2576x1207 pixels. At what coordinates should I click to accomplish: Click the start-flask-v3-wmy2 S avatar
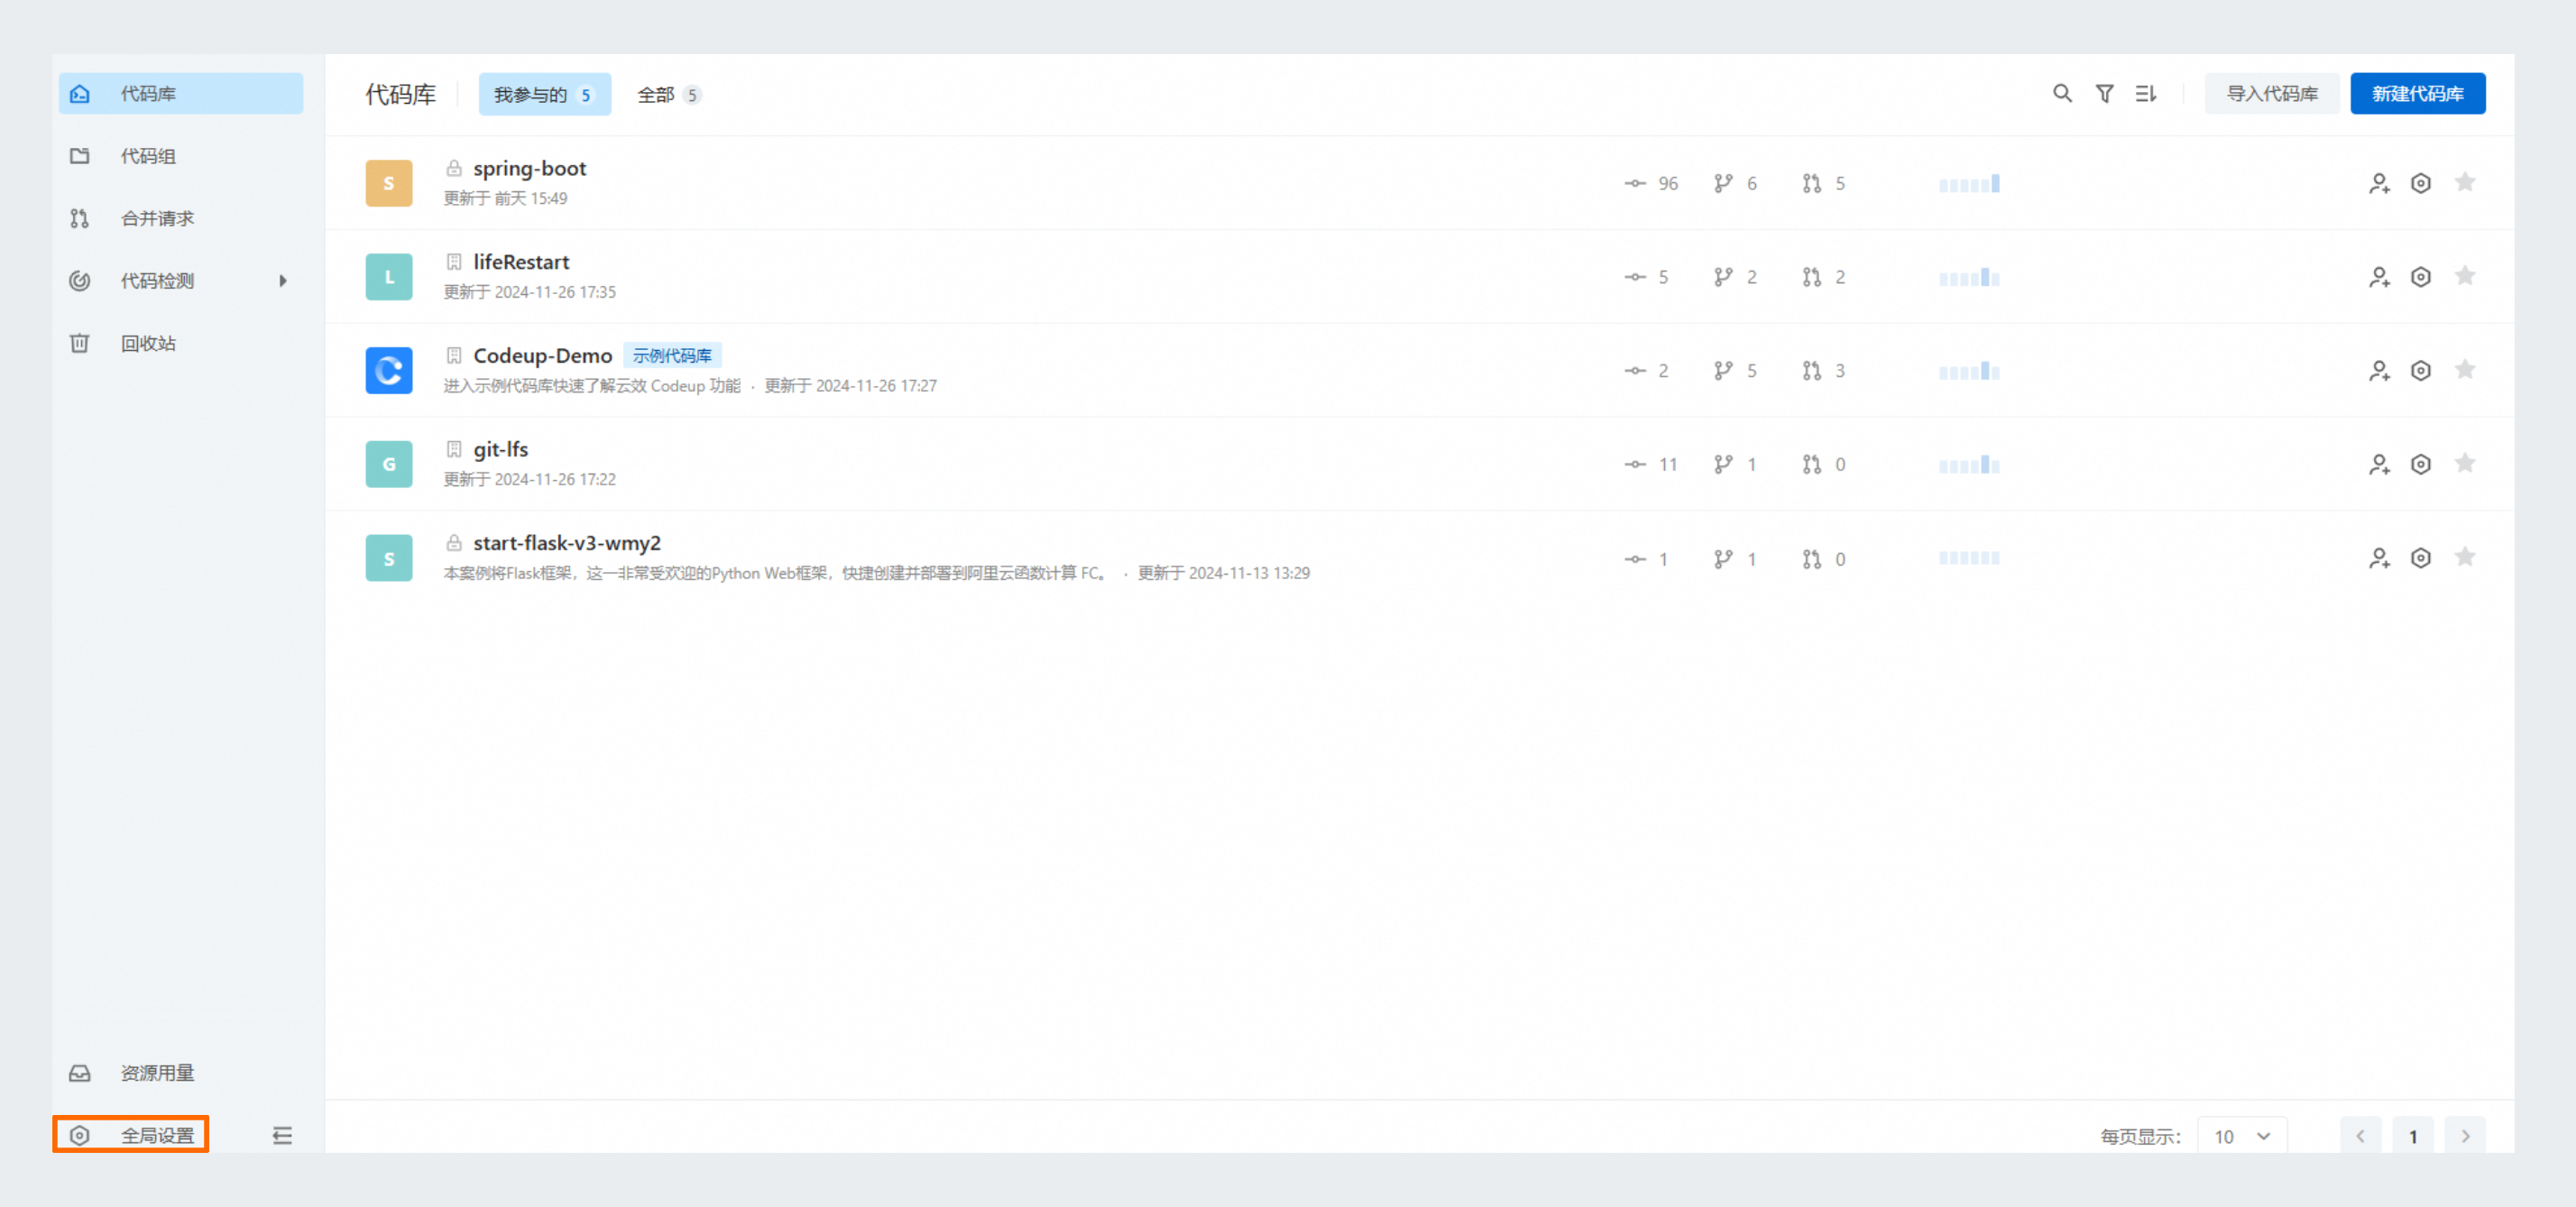389,559
